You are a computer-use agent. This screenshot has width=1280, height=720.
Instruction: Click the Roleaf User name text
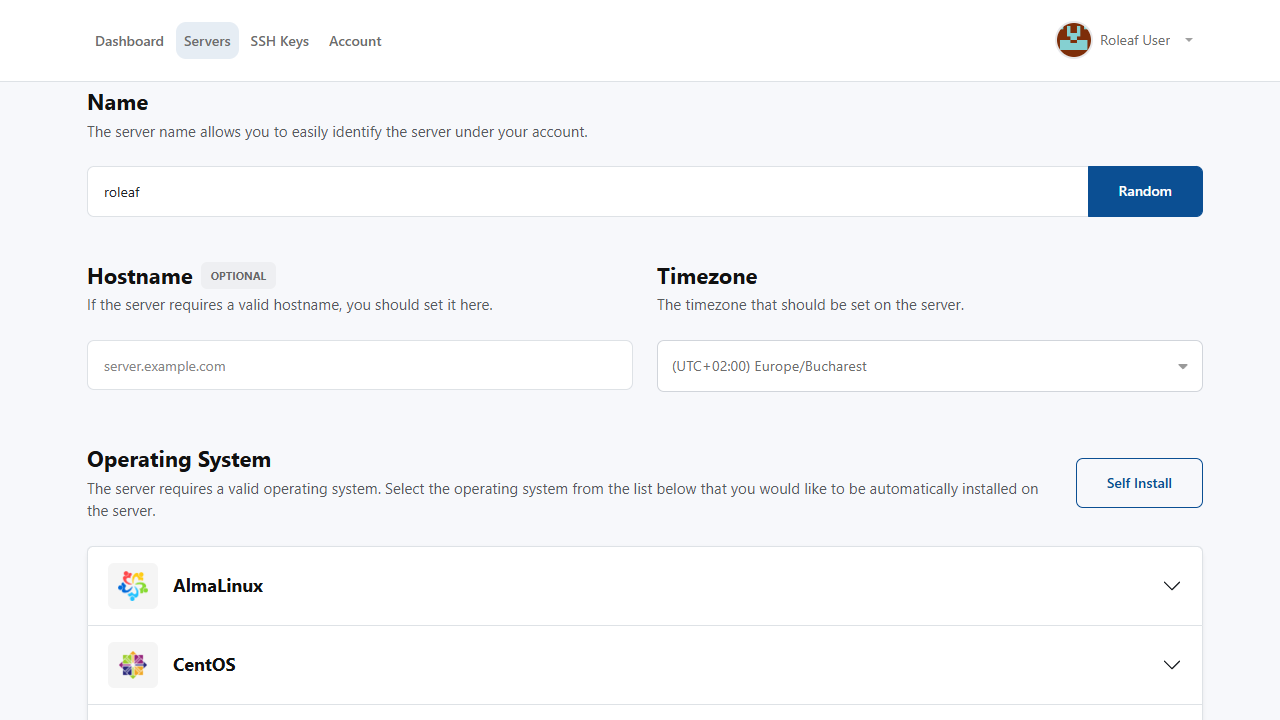coord(1135,41)
